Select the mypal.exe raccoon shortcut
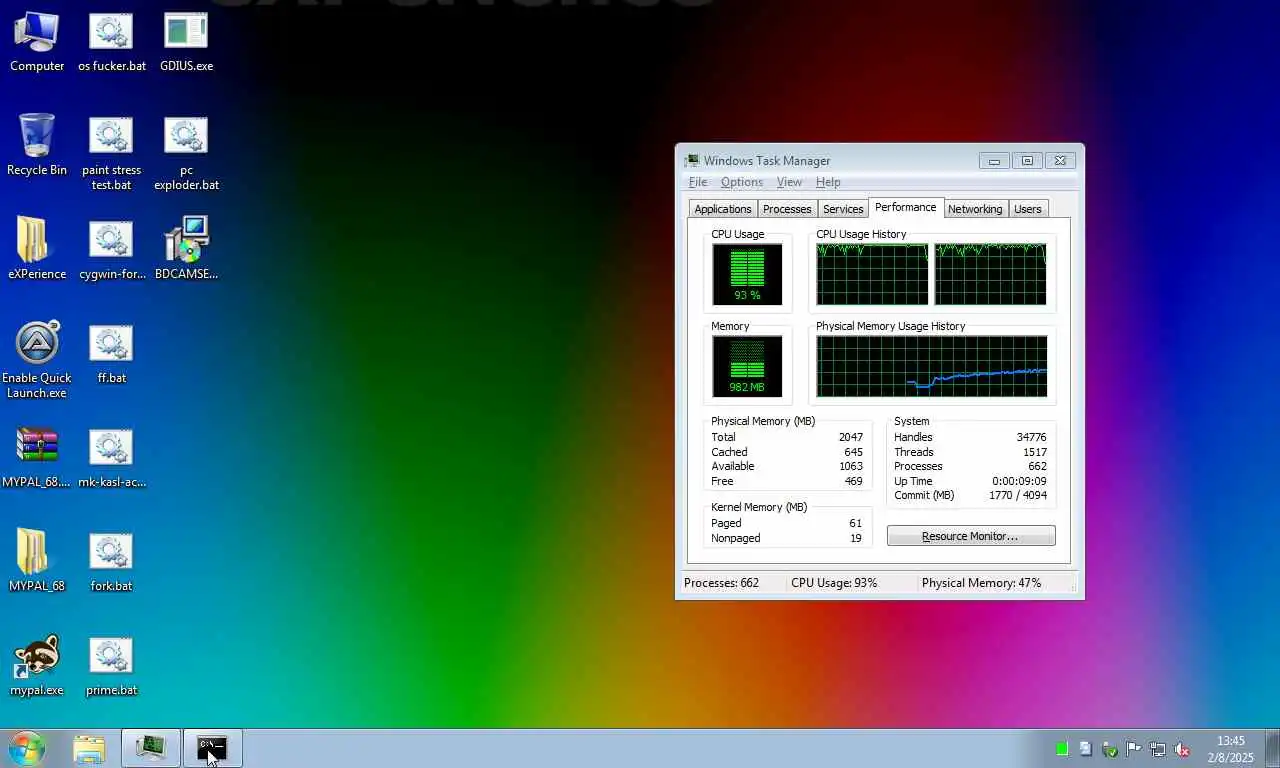Image resolution: width=1280 pixels, height=768 pixels. pos(37,666)
